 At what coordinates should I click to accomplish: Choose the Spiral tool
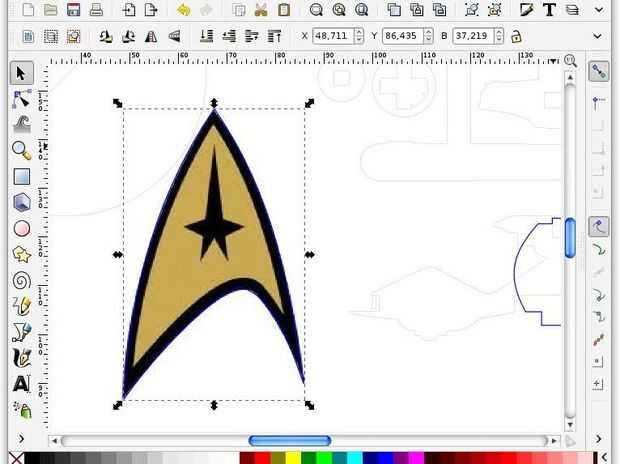click(21, 280)
